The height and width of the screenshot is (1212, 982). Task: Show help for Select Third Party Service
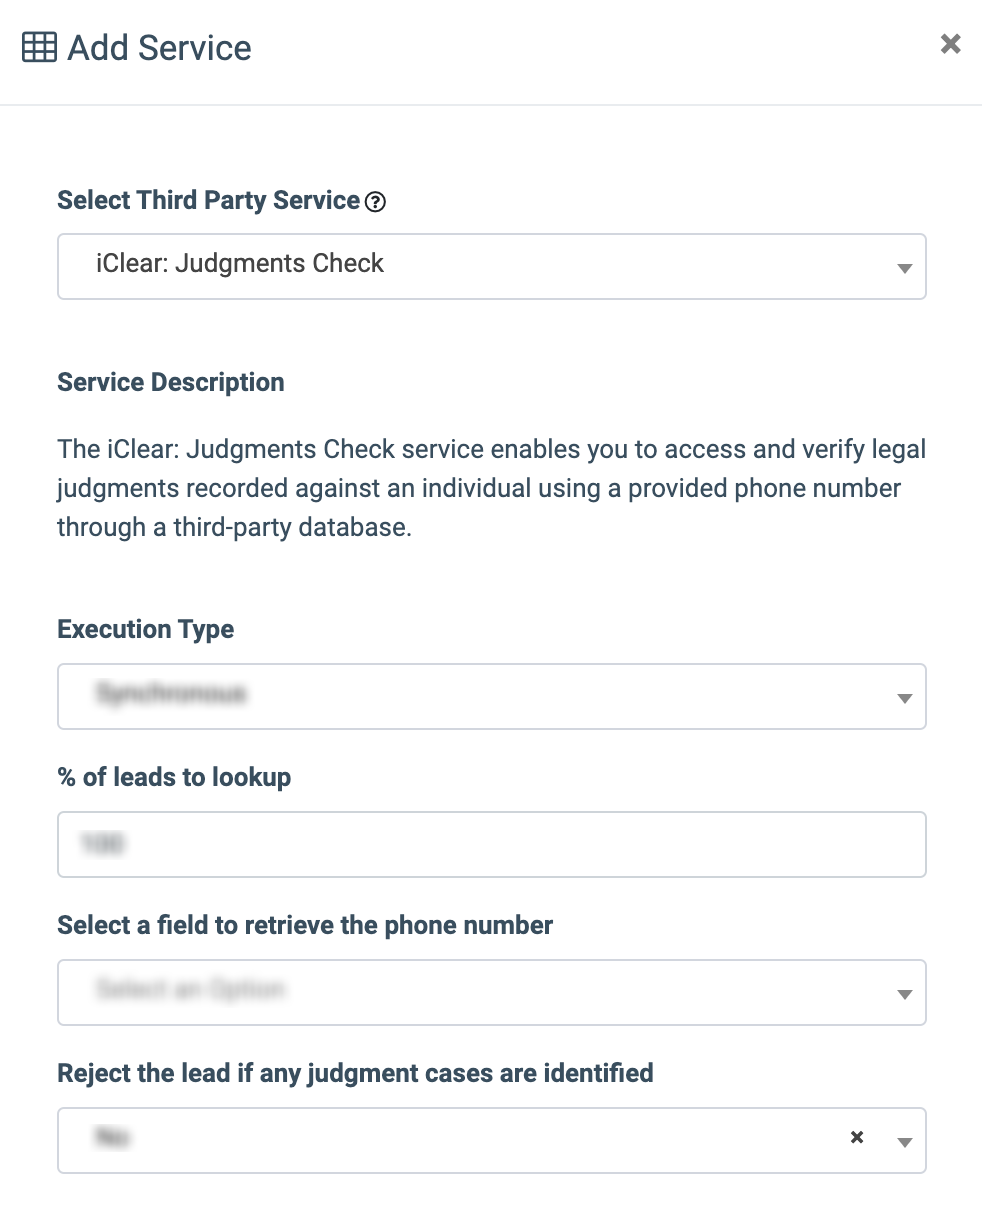[375, 202]
